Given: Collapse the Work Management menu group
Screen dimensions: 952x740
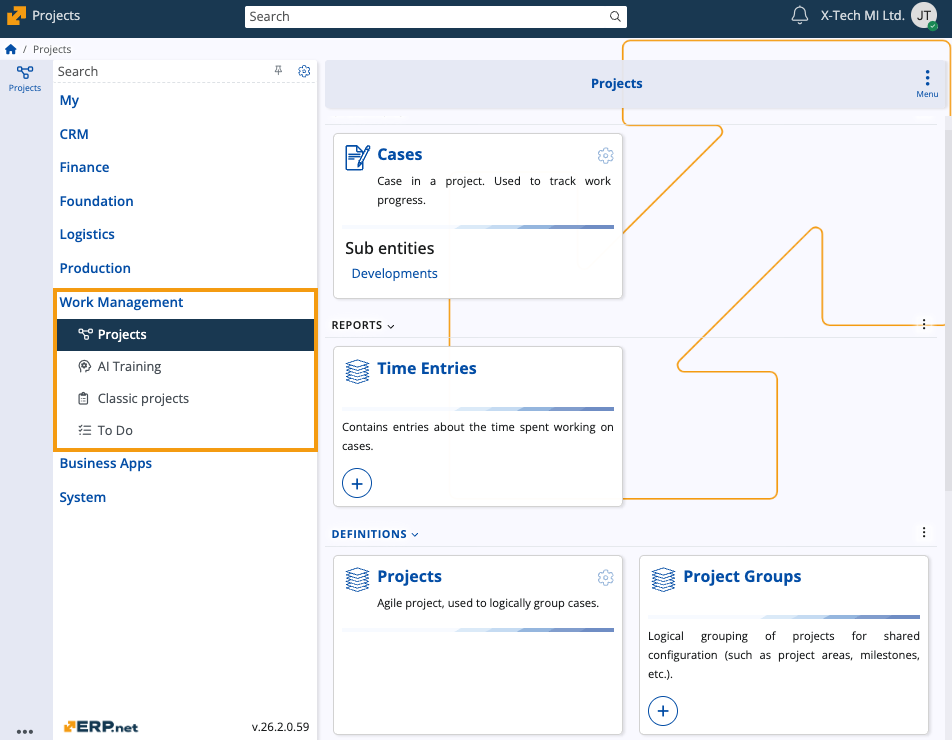Looking at the screenshot, I should click(x=121, y=302).
